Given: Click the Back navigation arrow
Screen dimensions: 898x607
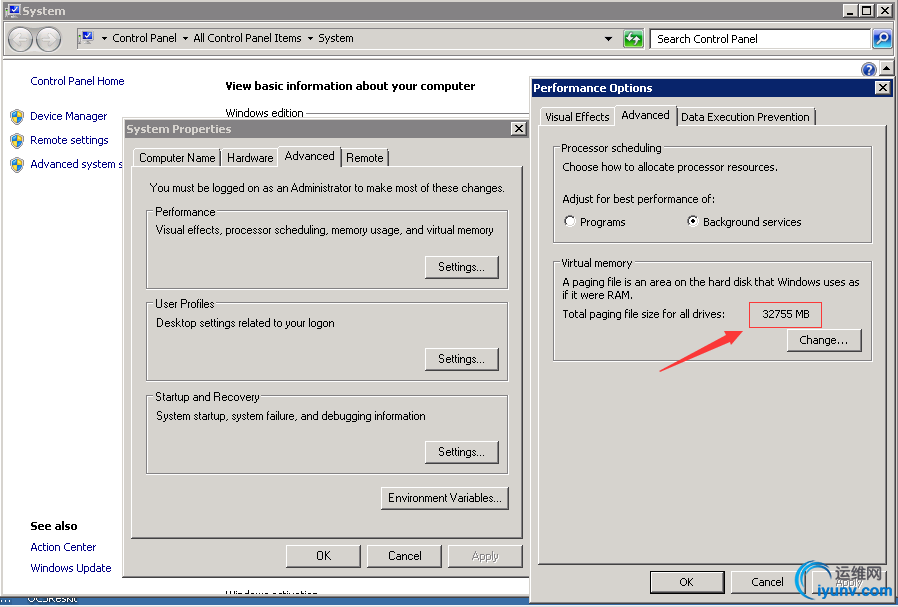Looking at the screenshot, I should [x=21, y=40].
